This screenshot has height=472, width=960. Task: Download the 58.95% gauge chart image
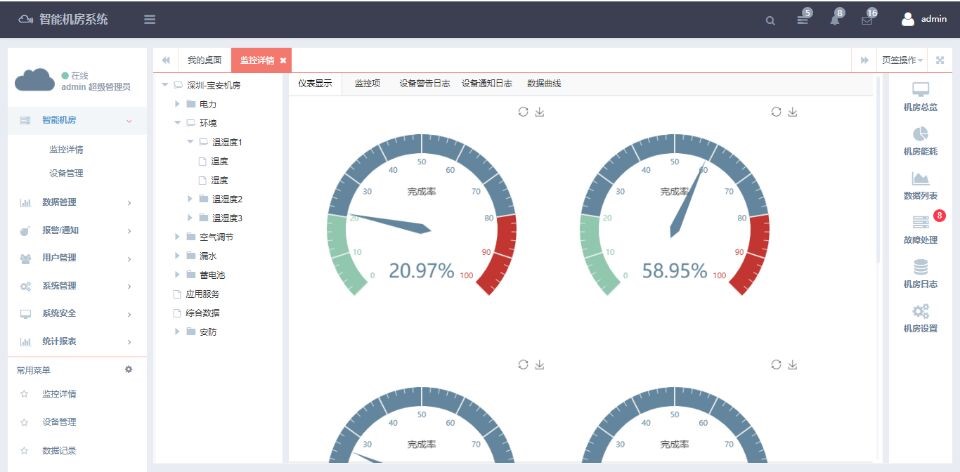pyautogui.click(x=793, y=112)
